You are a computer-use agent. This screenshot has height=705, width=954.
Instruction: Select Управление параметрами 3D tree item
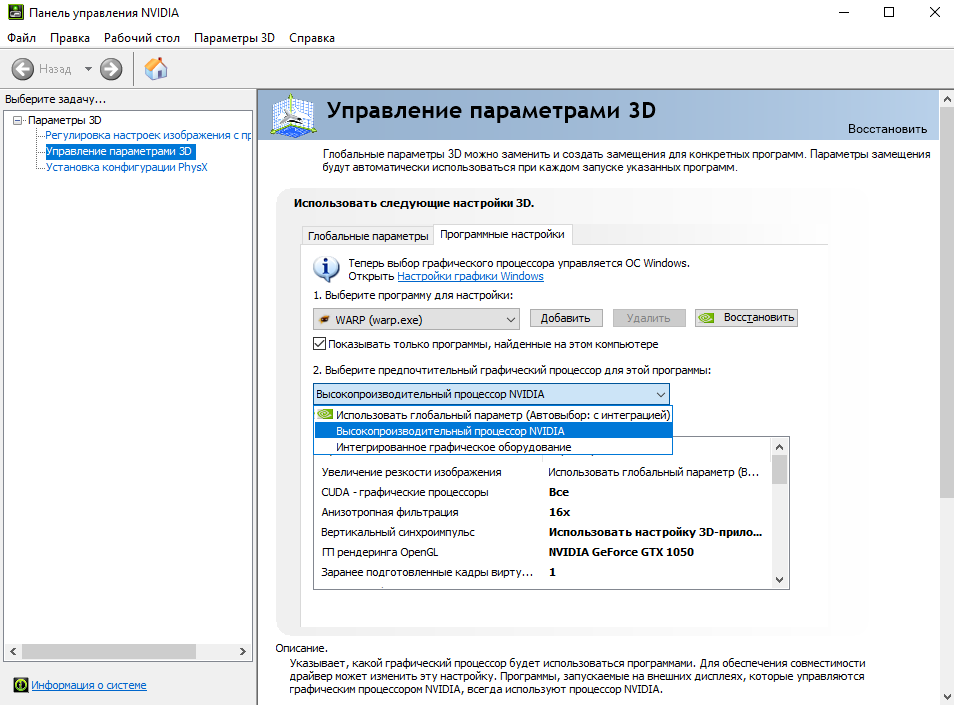pos(120,151)
